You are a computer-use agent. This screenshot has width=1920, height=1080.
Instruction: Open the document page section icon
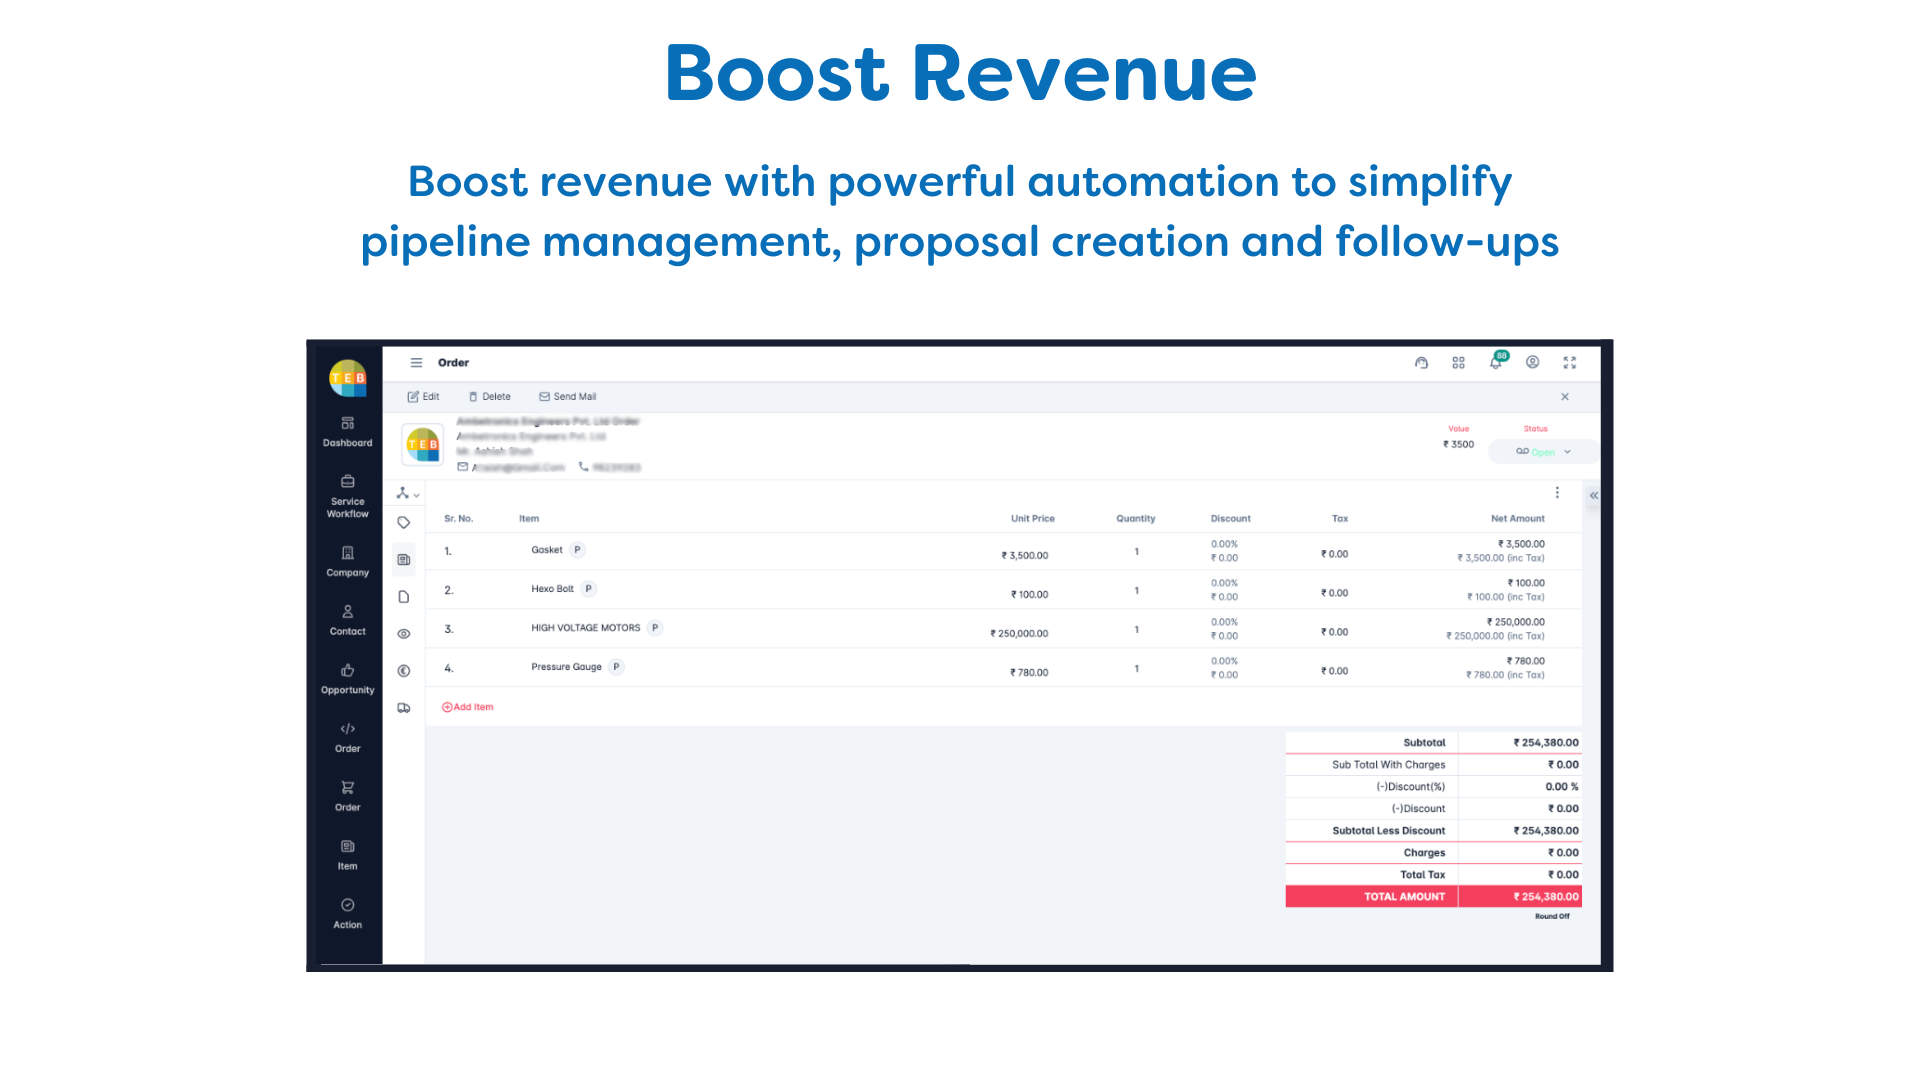404,597
